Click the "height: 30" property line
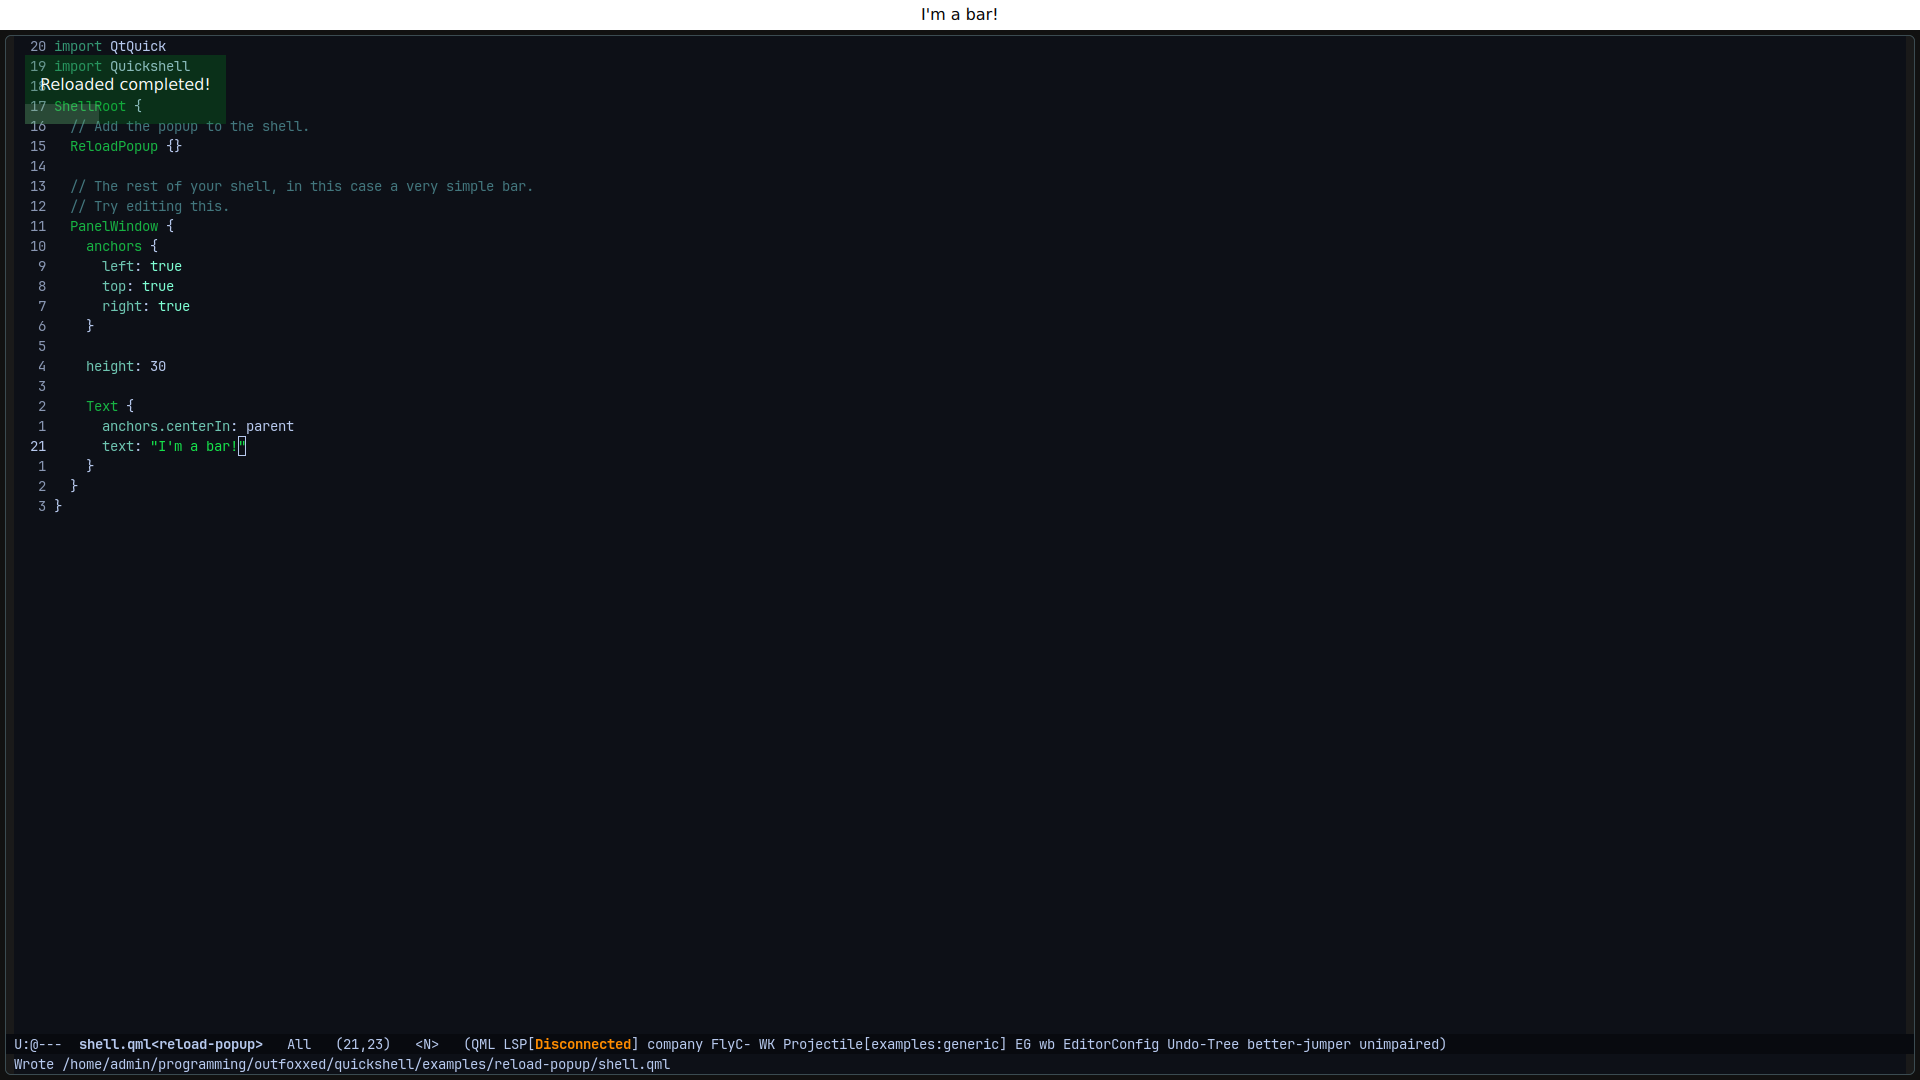 point(126,366)
